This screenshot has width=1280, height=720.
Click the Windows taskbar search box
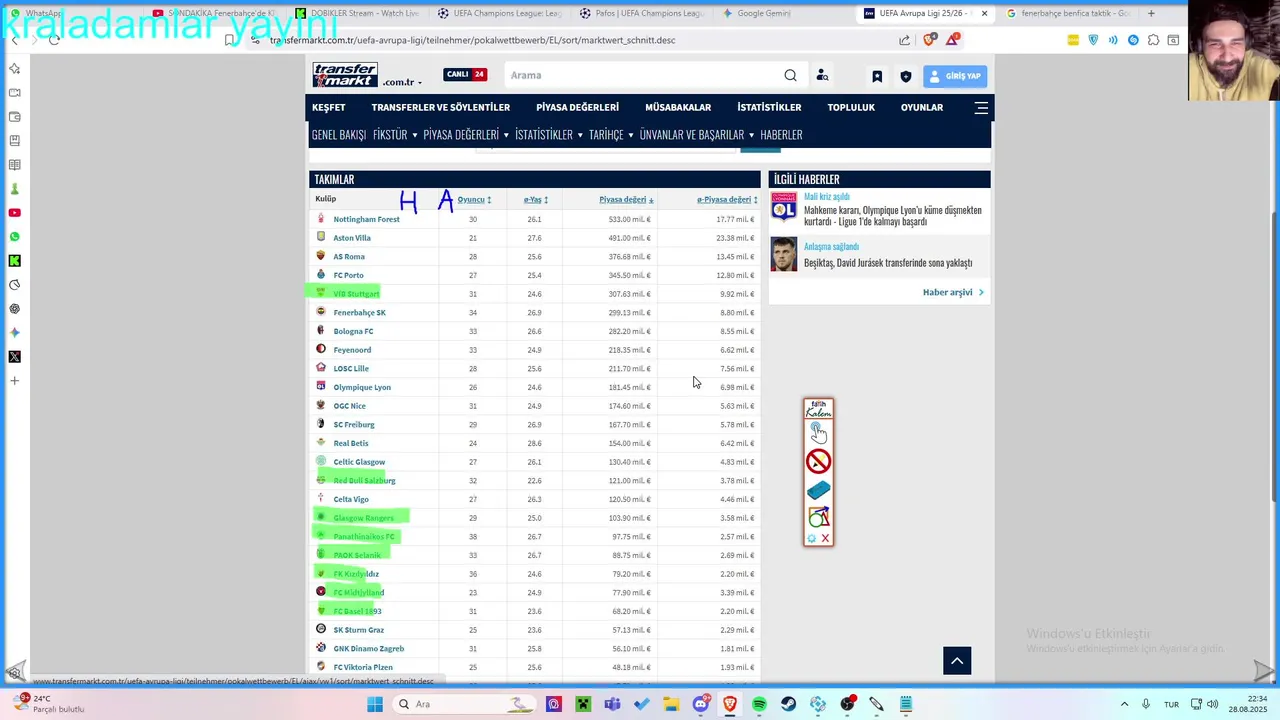(x=465, y=704)
